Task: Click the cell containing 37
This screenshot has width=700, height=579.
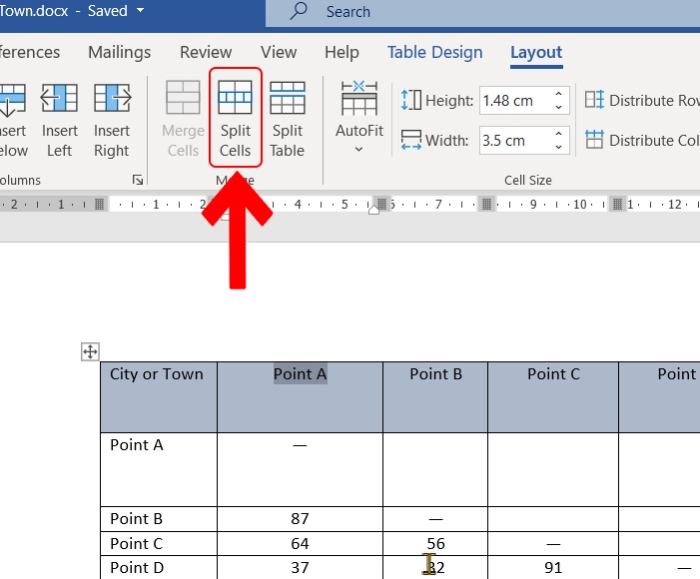Action: [x=300, y=567]
